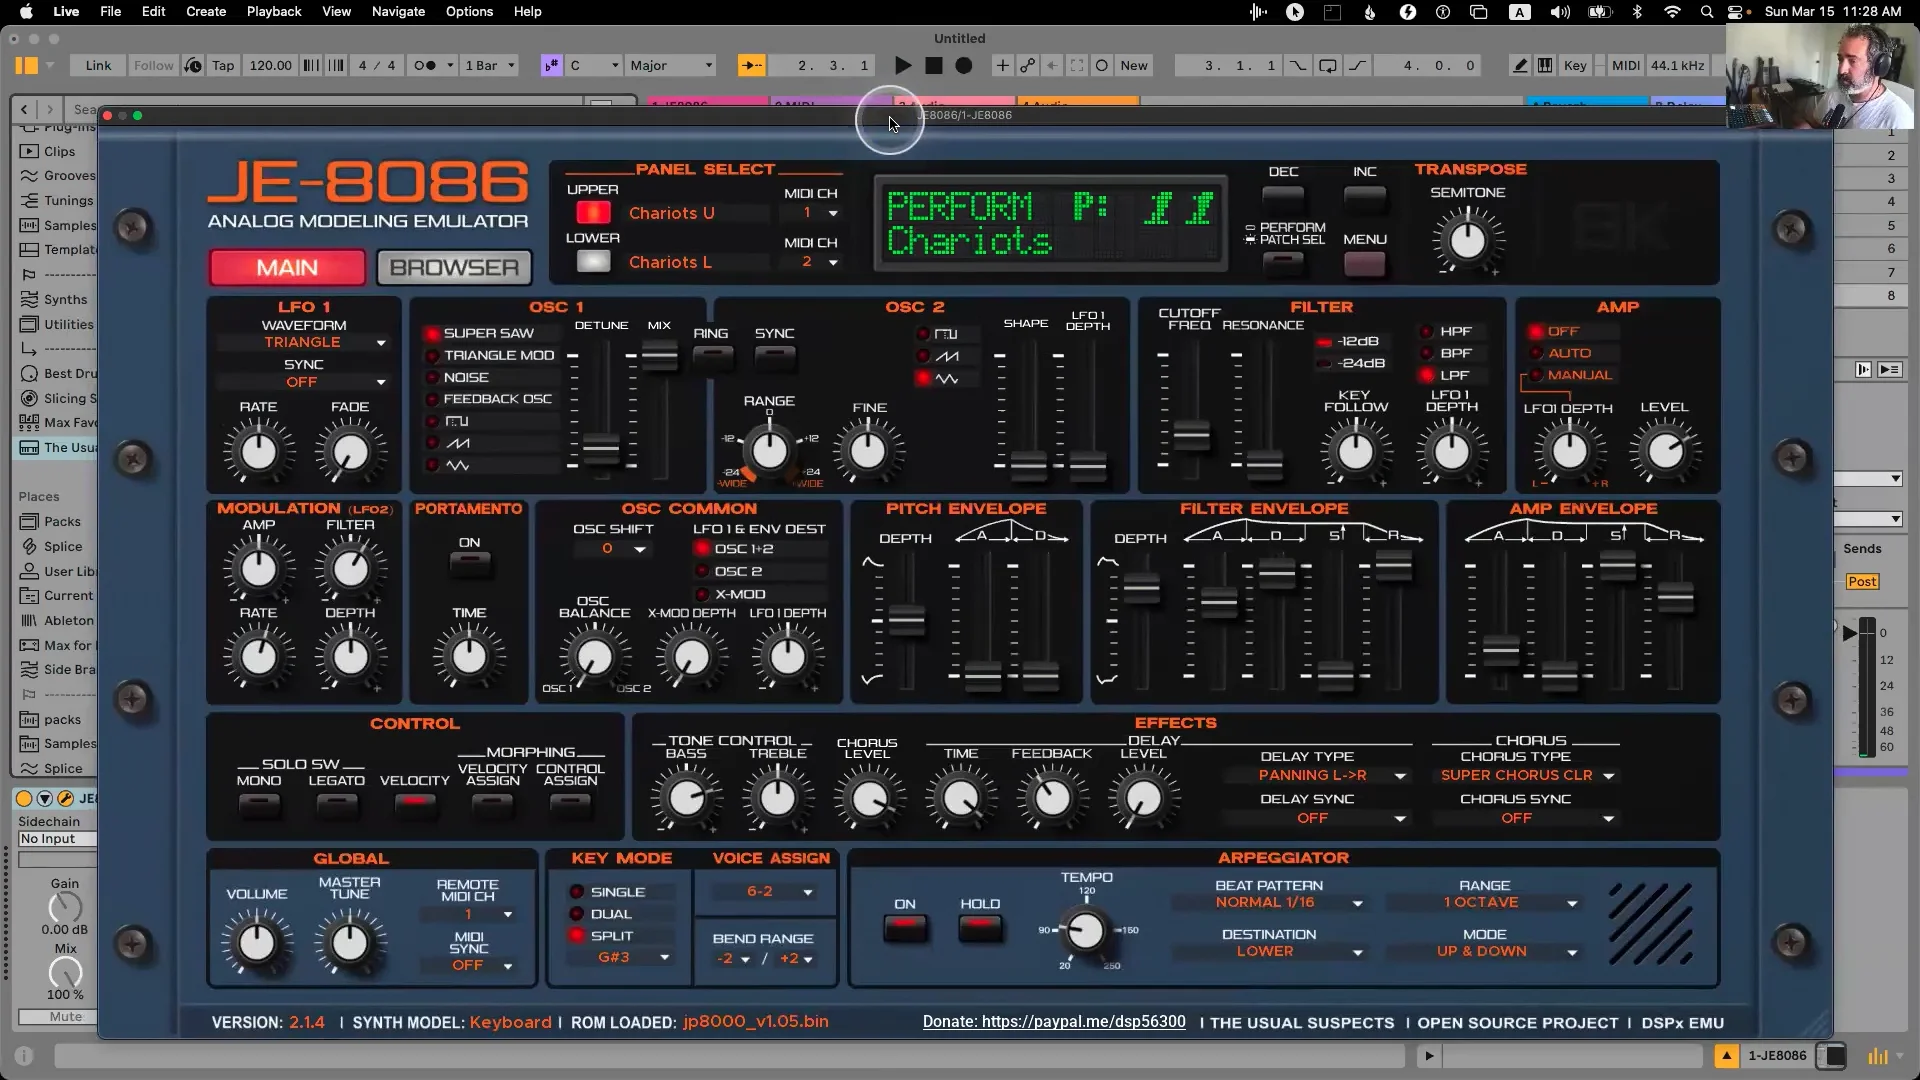Click the Stop button in Live transport
Screen dimensions: 1920x1080
coord(934,66)
